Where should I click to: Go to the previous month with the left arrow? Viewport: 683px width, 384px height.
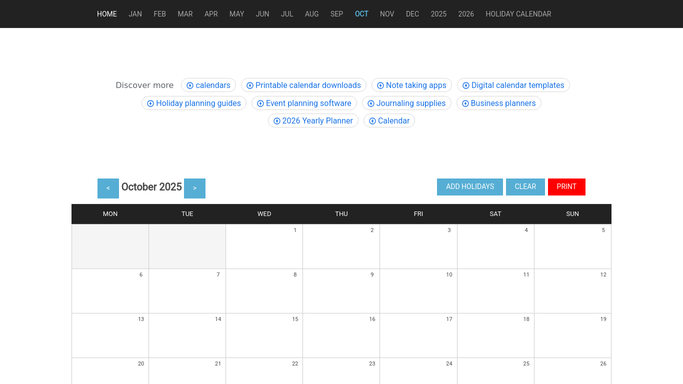108,188
